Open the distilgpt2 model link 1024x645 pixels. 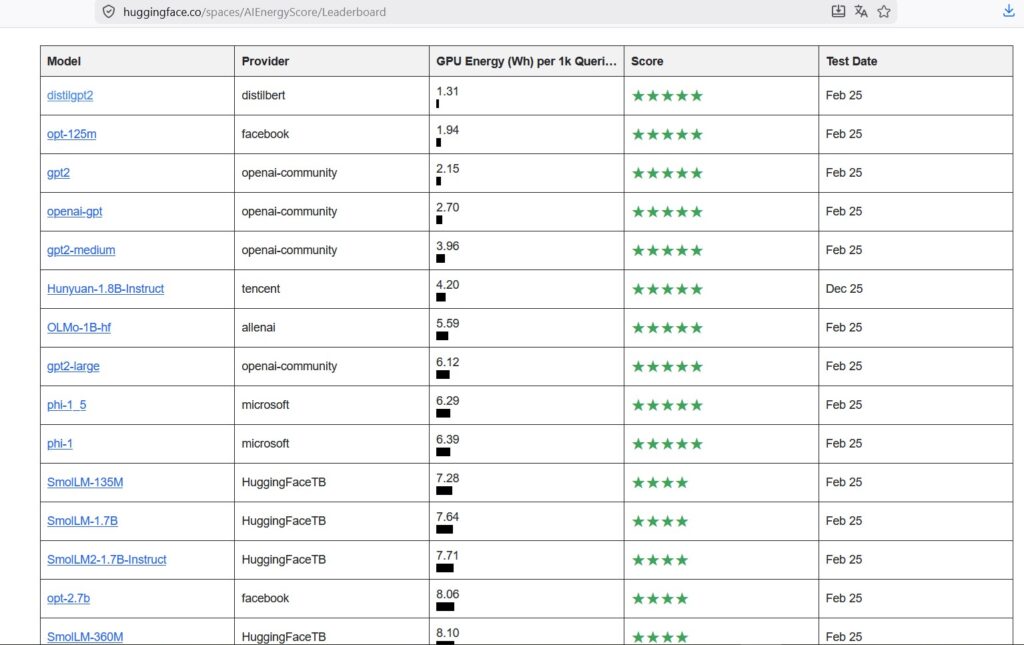click(70, 95)
